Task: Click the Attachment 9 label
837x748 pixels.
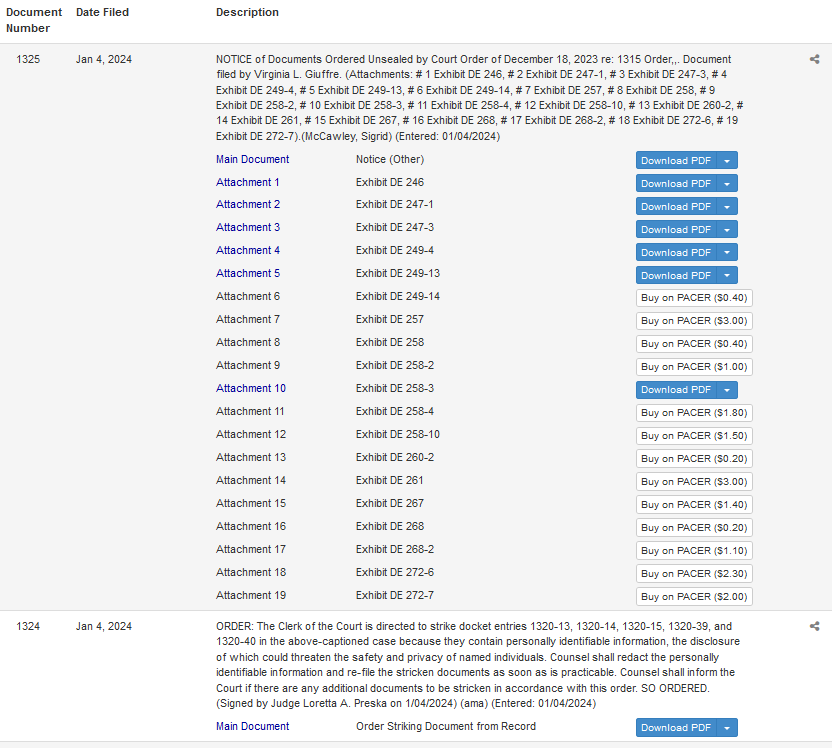Action: click(x=248, y=365)
